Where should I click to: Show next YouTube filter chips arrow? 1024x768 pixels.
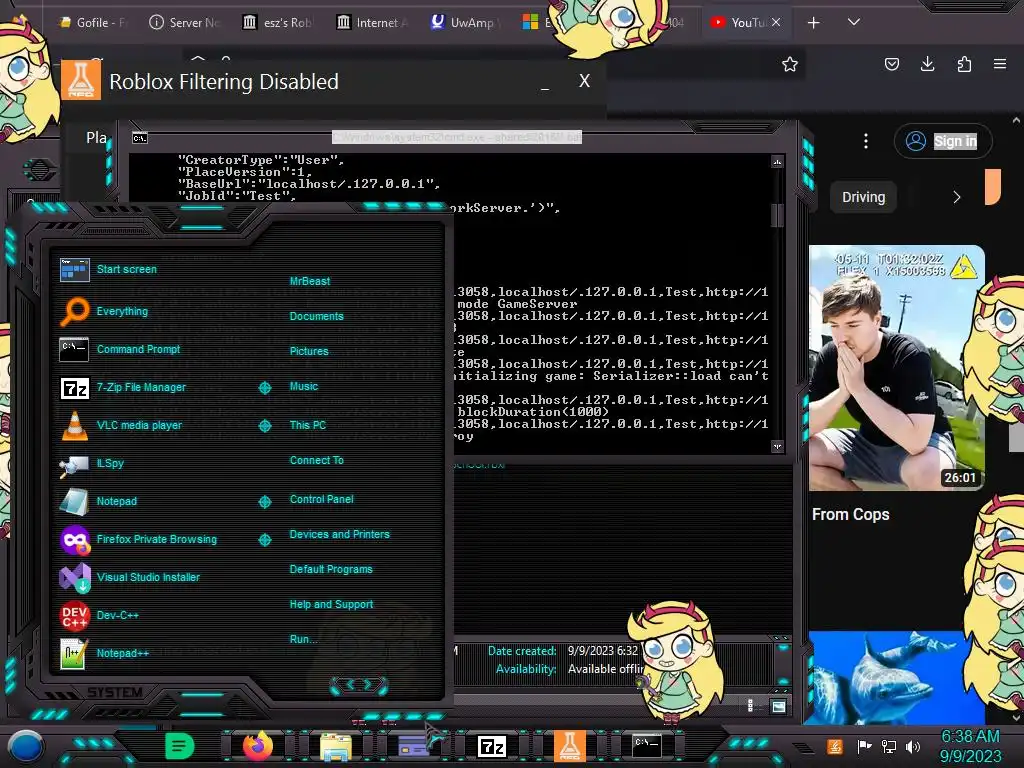(x=957, y=197)
